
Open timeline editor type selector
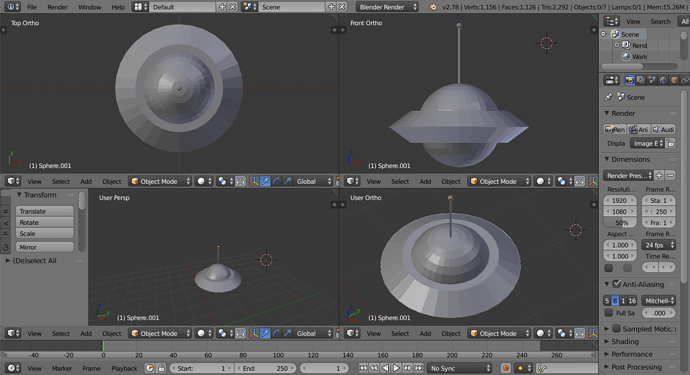13,368
